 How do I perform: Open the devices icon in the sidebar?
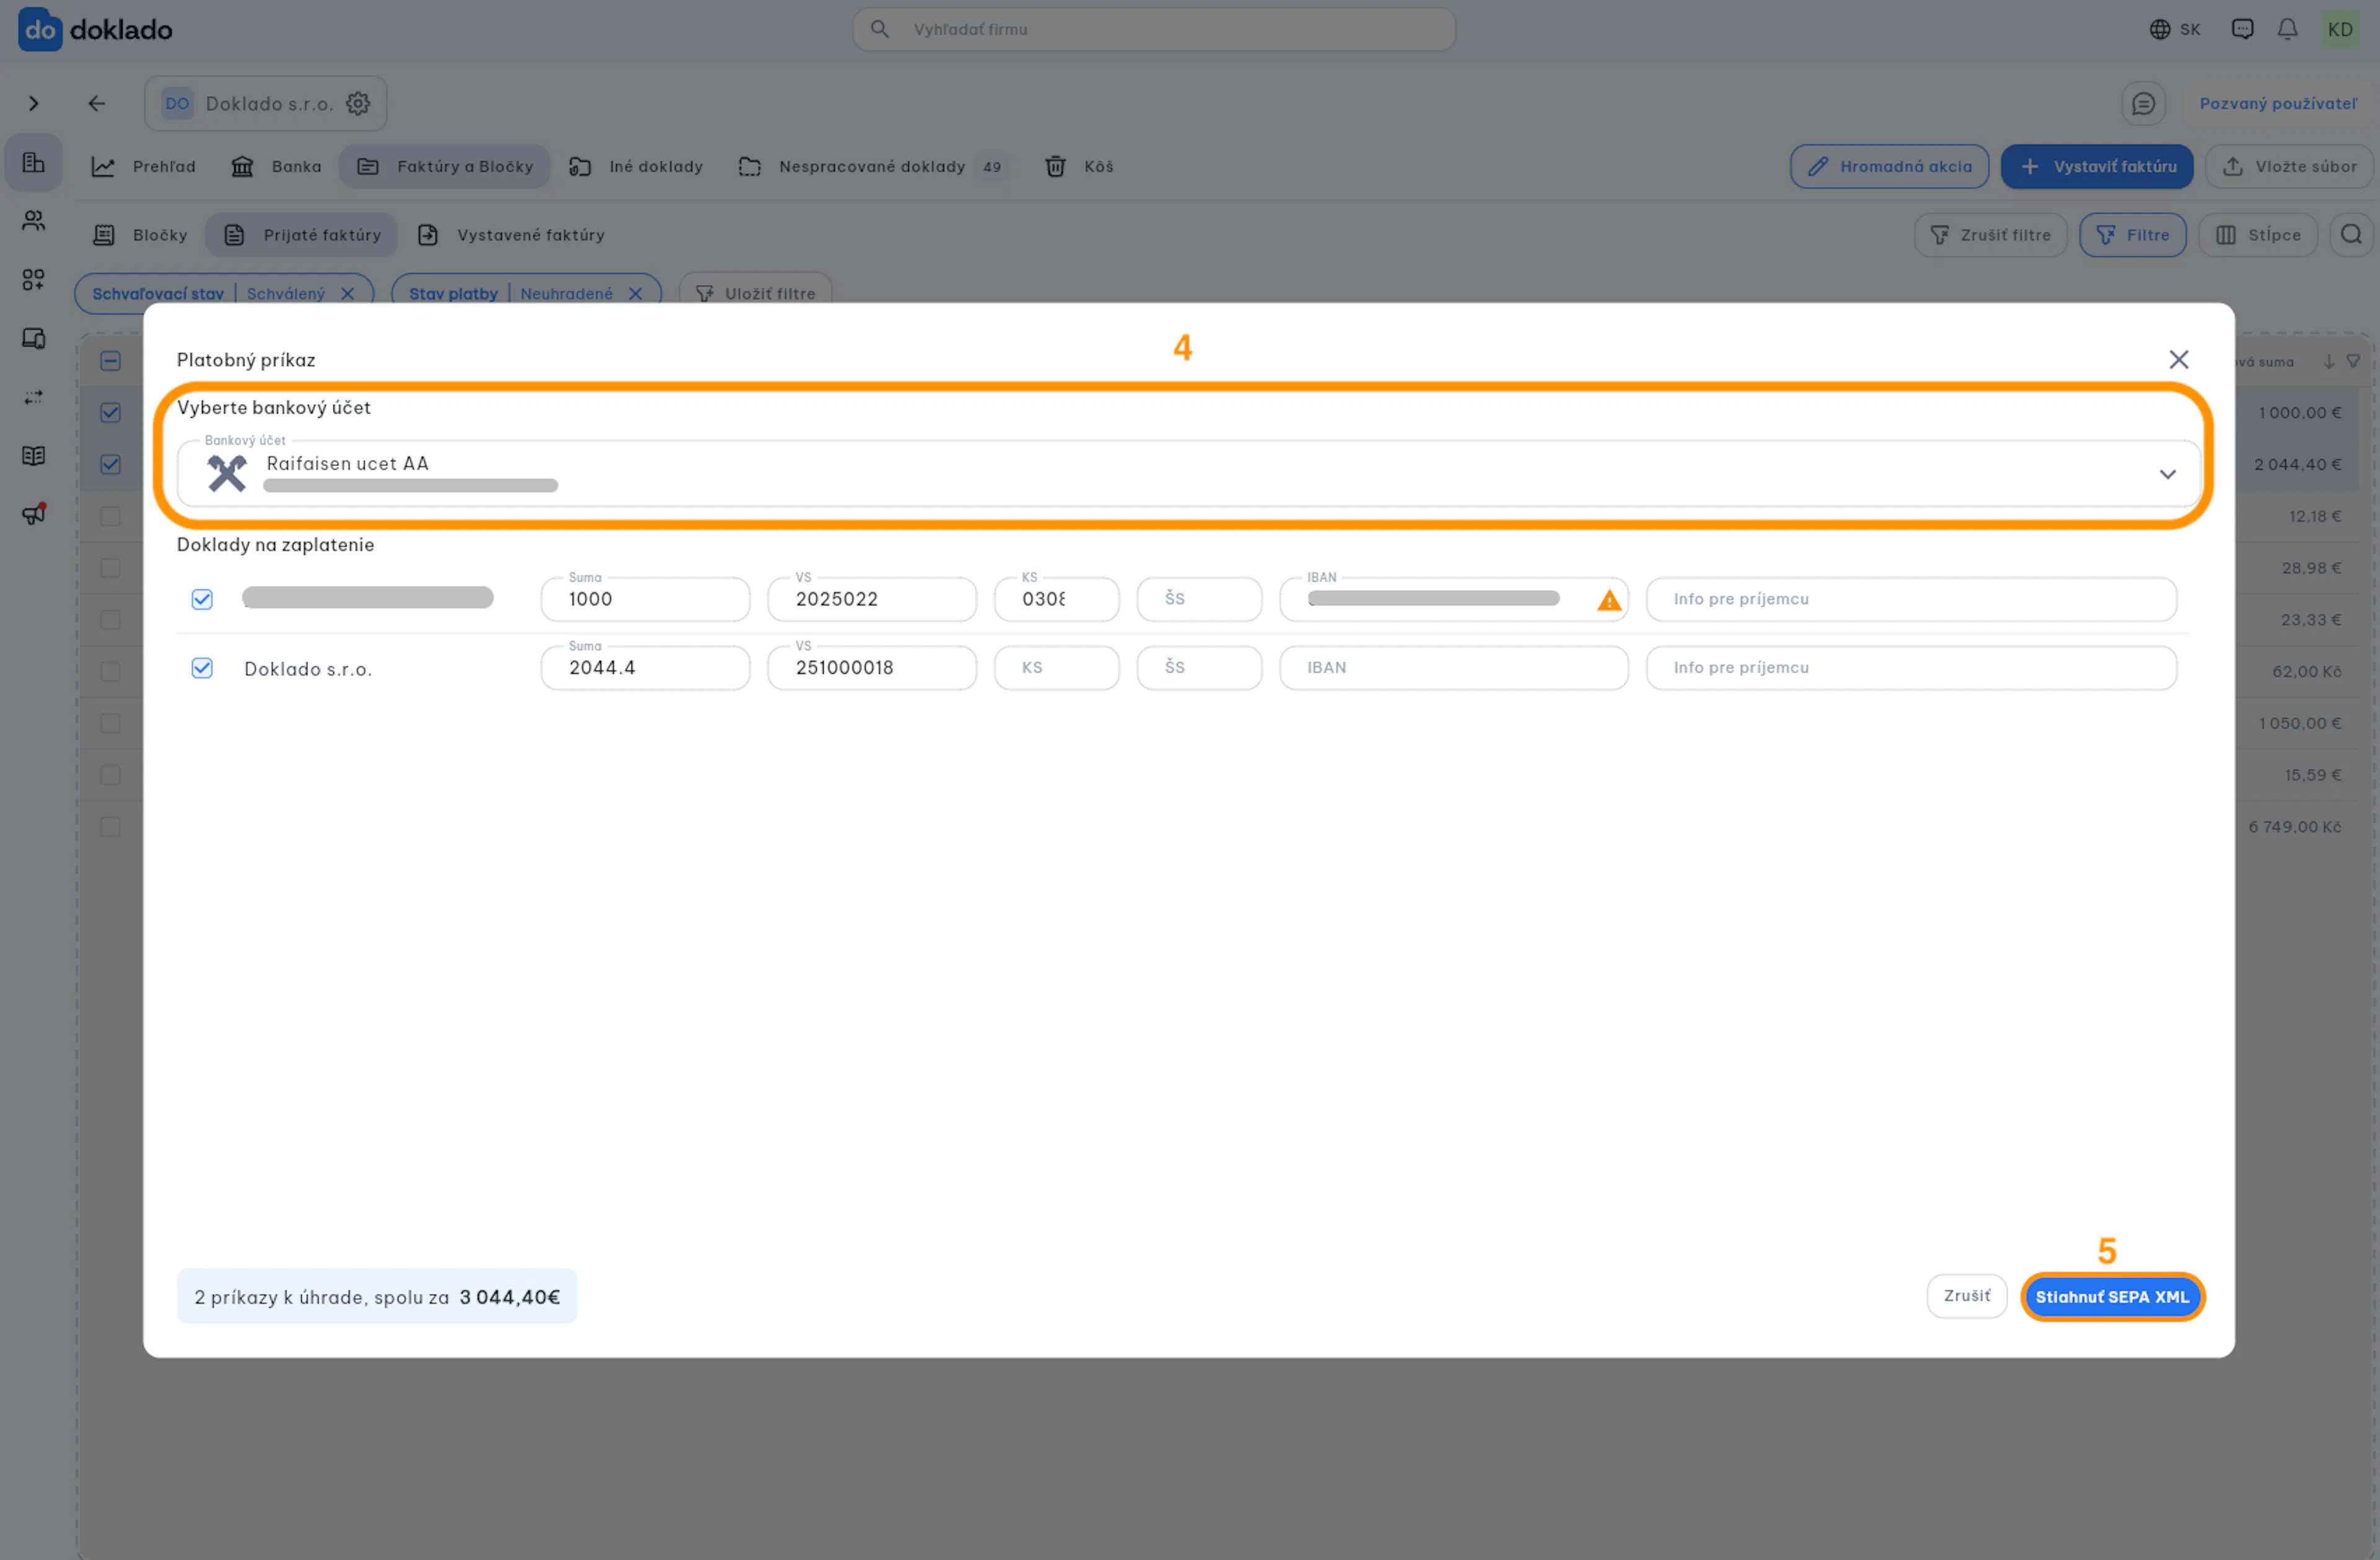33,338
